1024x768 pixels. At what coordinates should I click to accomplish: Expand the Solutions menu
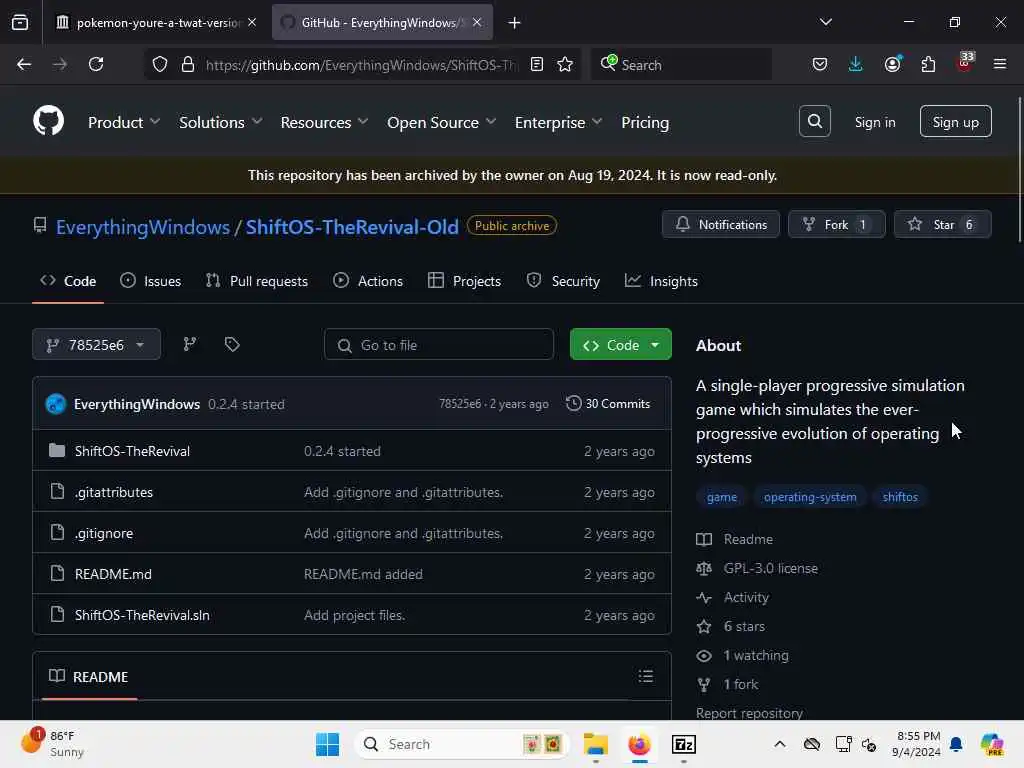point(221,122)
